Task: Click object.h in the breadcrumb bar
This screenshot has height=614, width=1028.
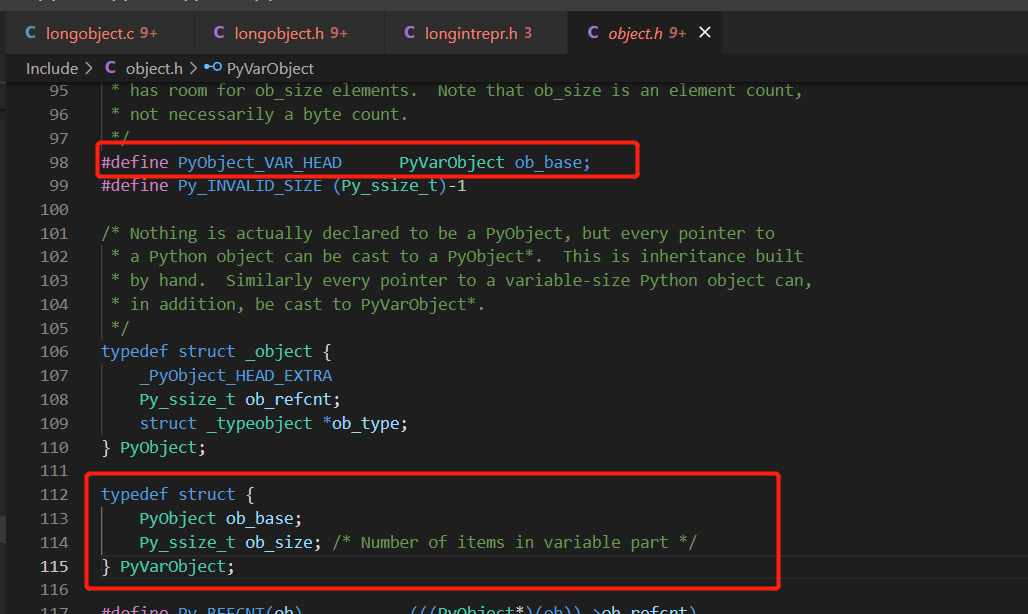Action: [155, 68]
